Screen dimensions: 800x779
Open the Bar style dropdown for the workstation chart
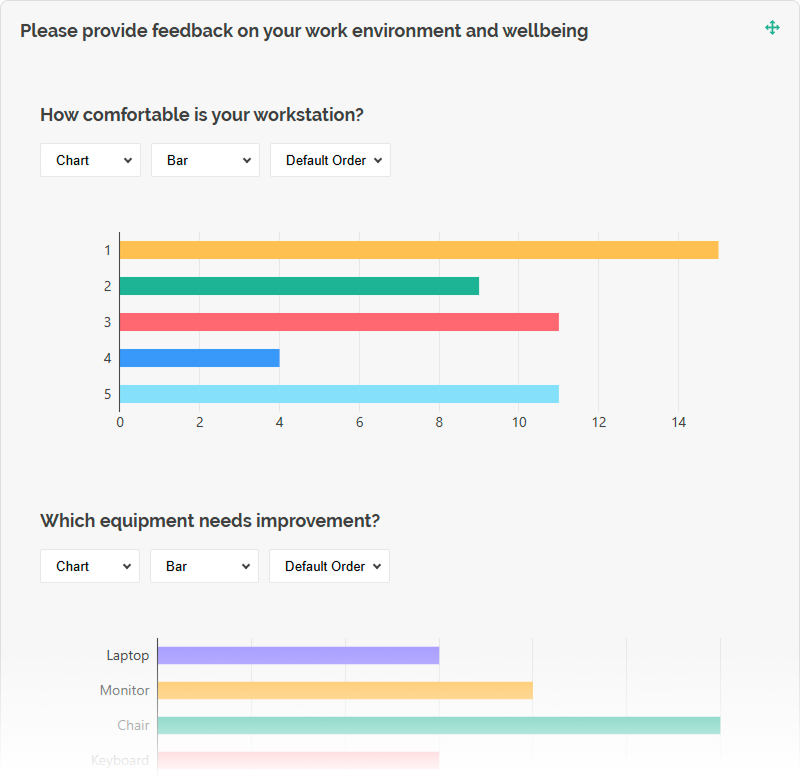205,160
